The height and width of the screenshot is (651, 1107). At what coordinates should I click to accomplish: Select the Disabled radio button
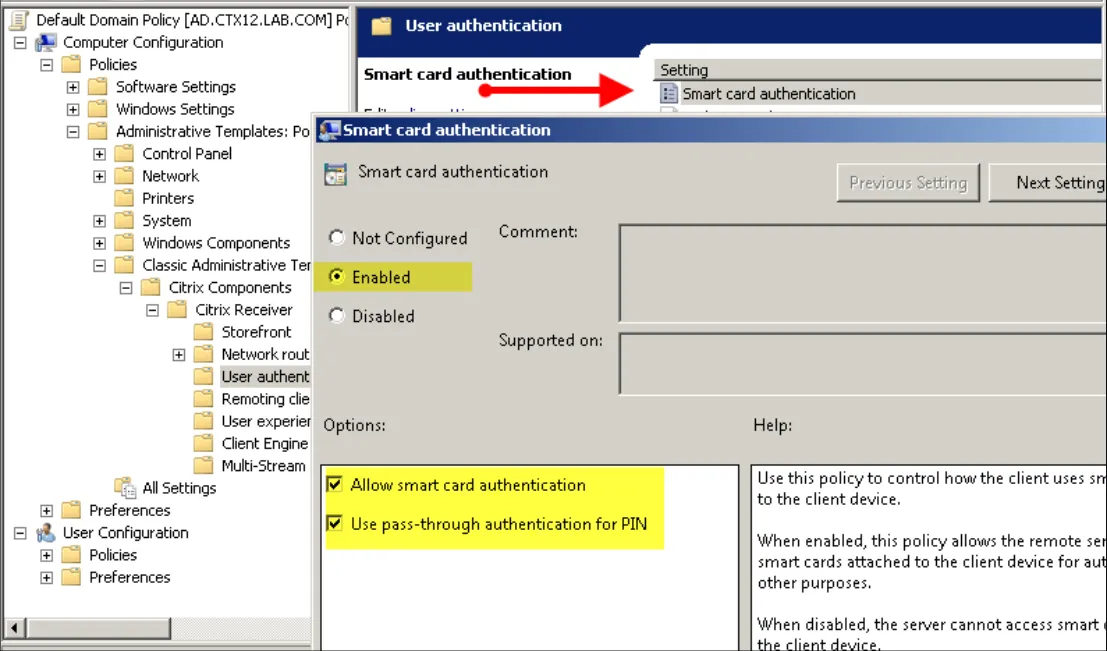(336, 316)
